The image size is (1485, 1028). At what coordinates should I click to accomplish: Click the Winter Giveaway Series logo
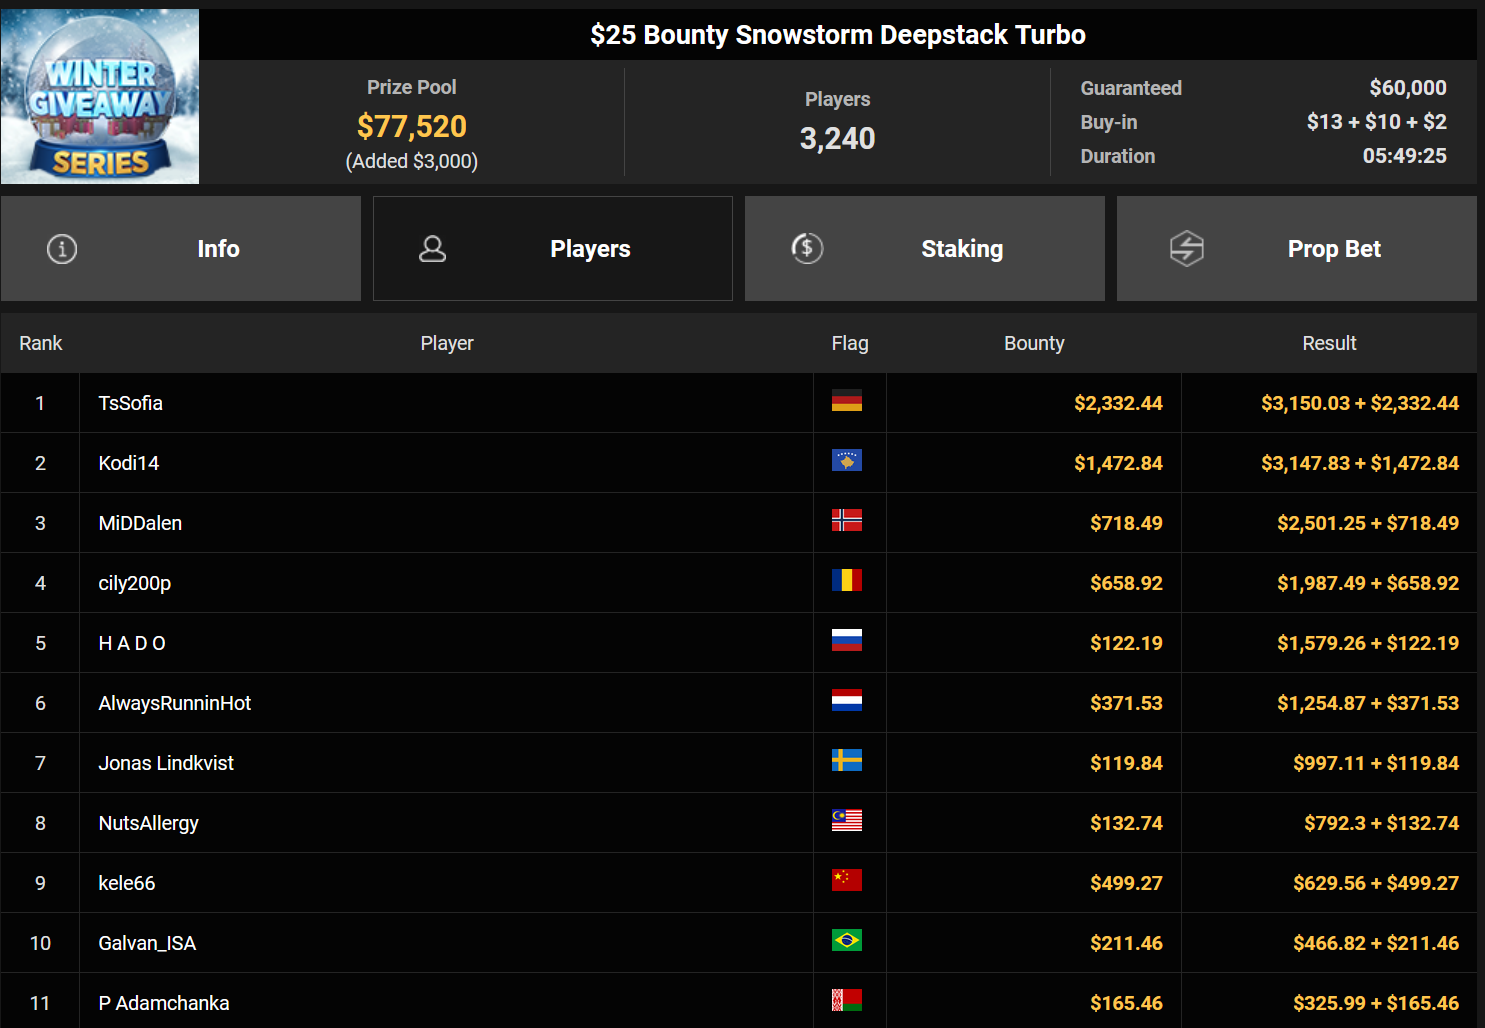(x=100, y=97)
